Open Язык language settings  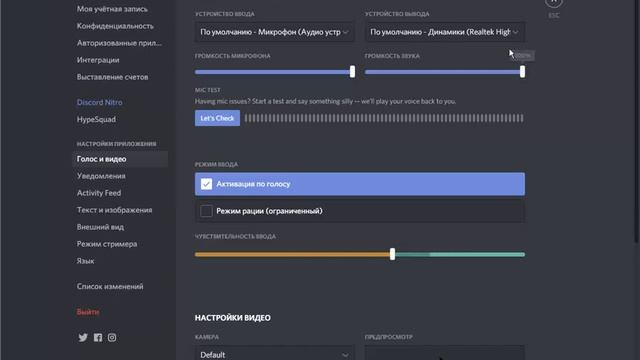(85, 261)
